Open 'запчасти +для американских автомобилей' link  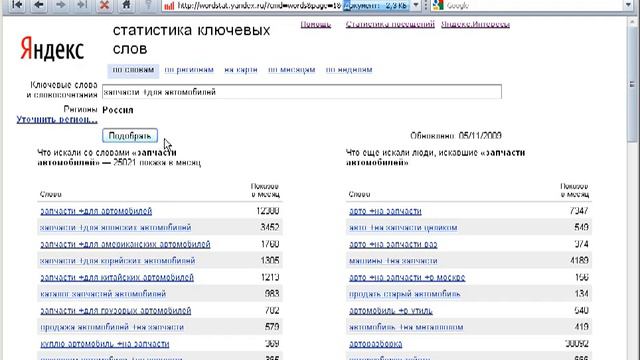[125, 244]
